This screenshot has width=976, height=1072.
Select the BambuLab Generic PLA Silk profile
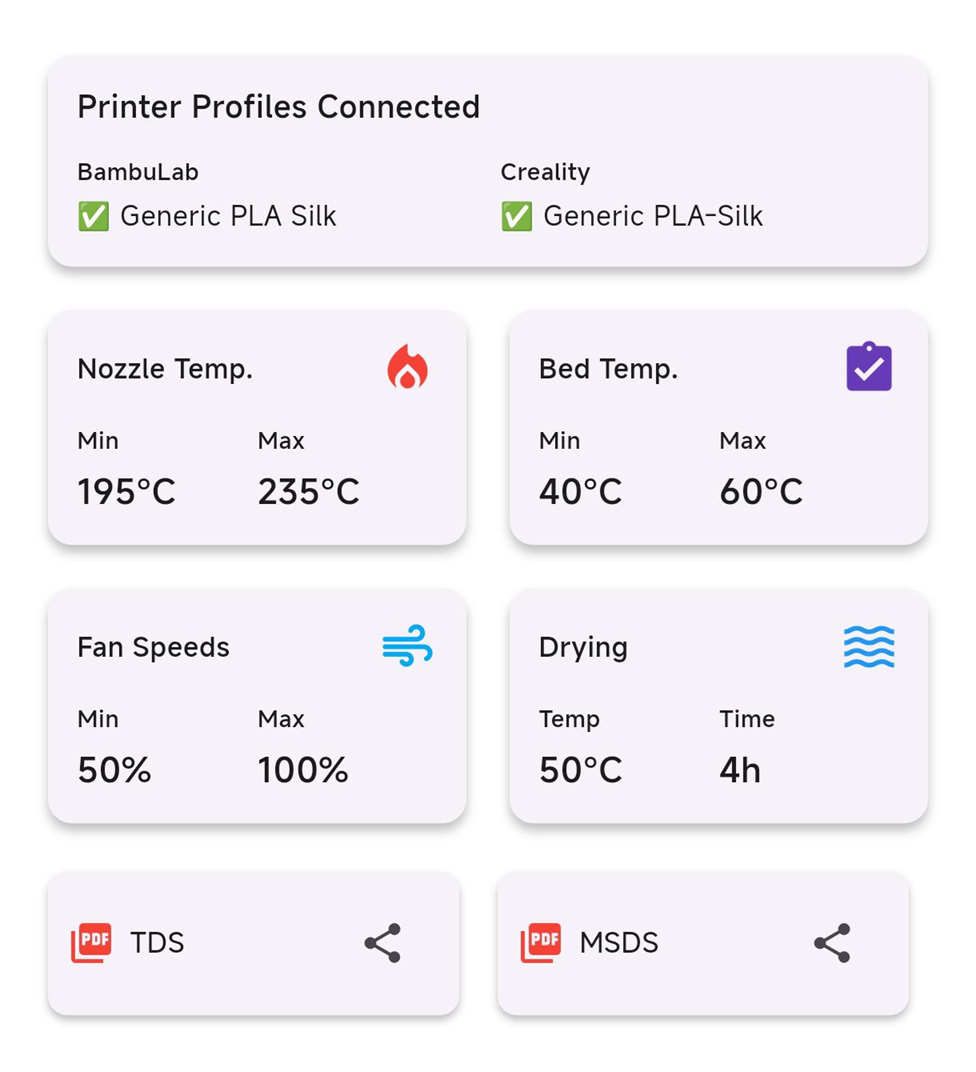tap(228, 216)
